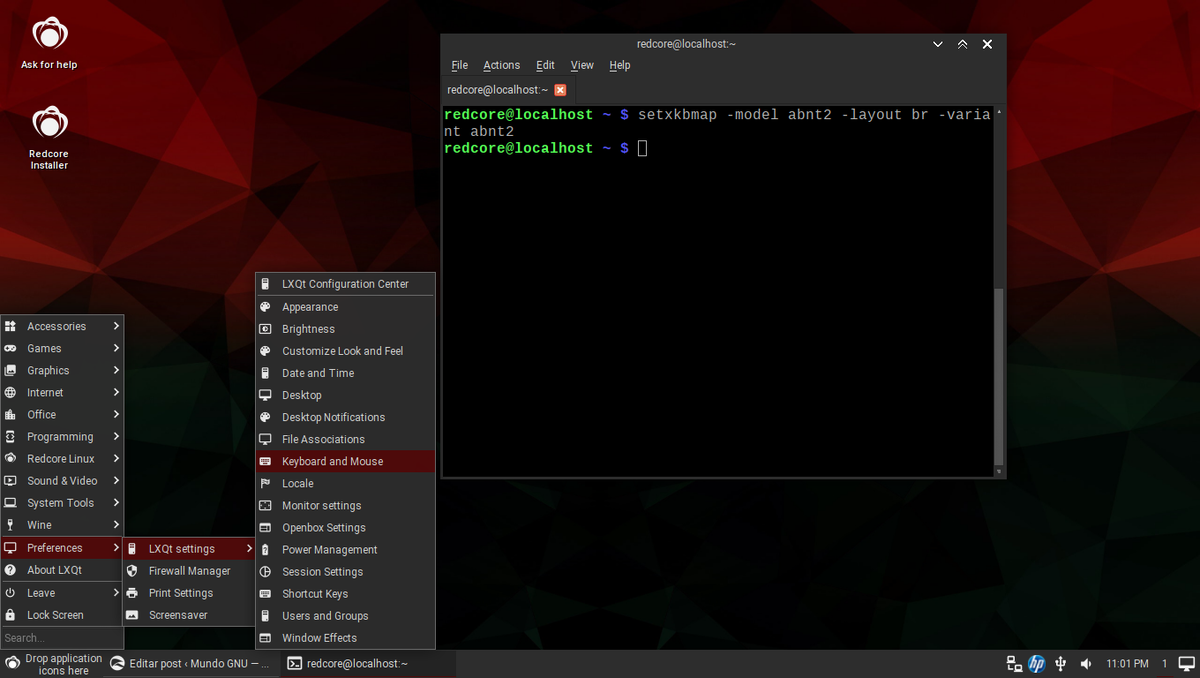Open the terminal Help menu
The image size is (1200, 678).
[620, 65]
